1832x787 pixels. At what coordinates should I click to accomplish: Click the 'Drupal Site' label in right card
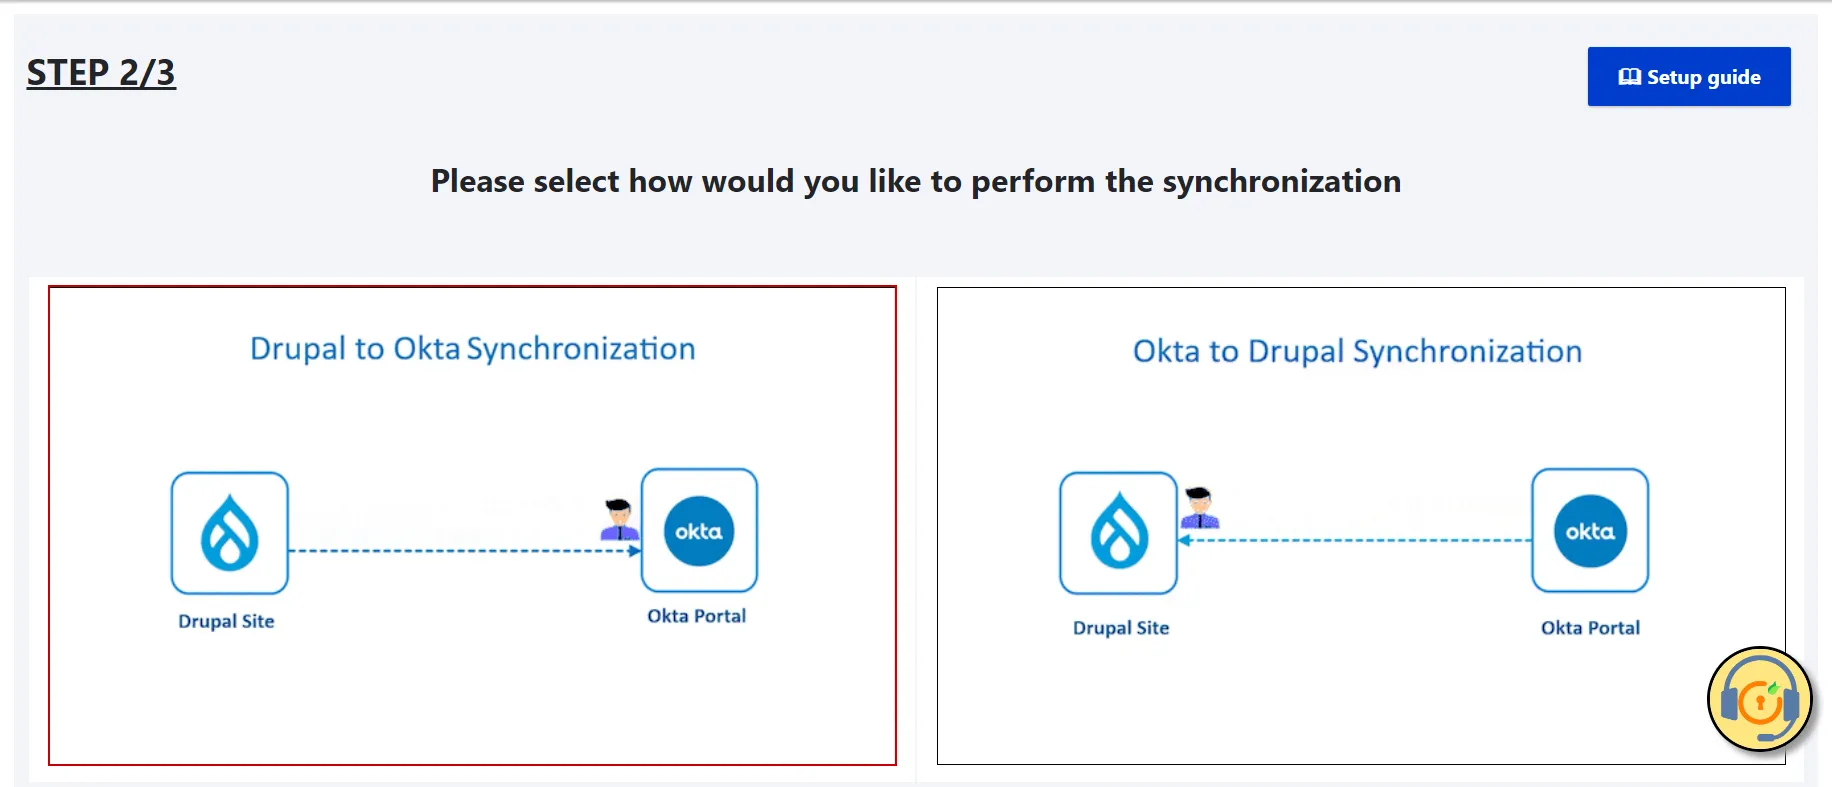coord(1121,628)
